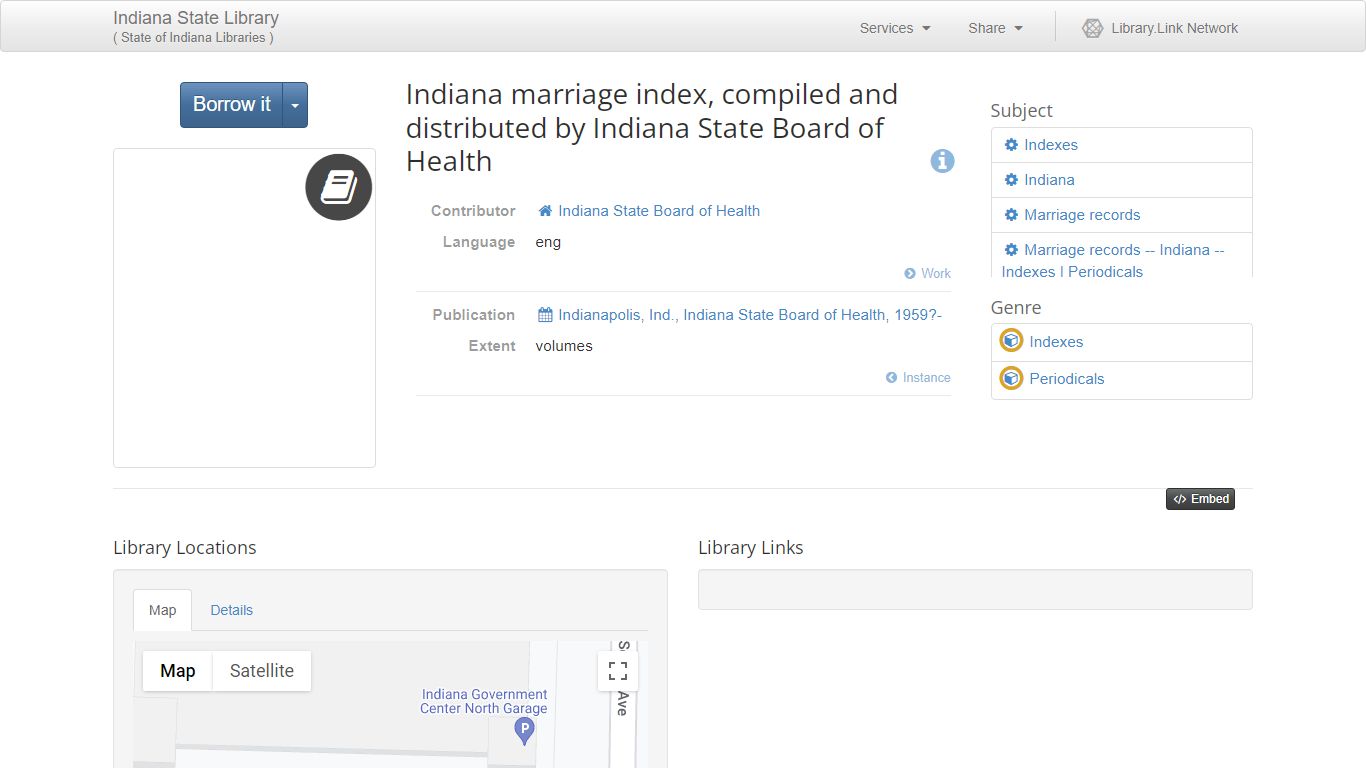Click the arrow icon beside Instance label
1366x768 pixels.
pos(891,378)
